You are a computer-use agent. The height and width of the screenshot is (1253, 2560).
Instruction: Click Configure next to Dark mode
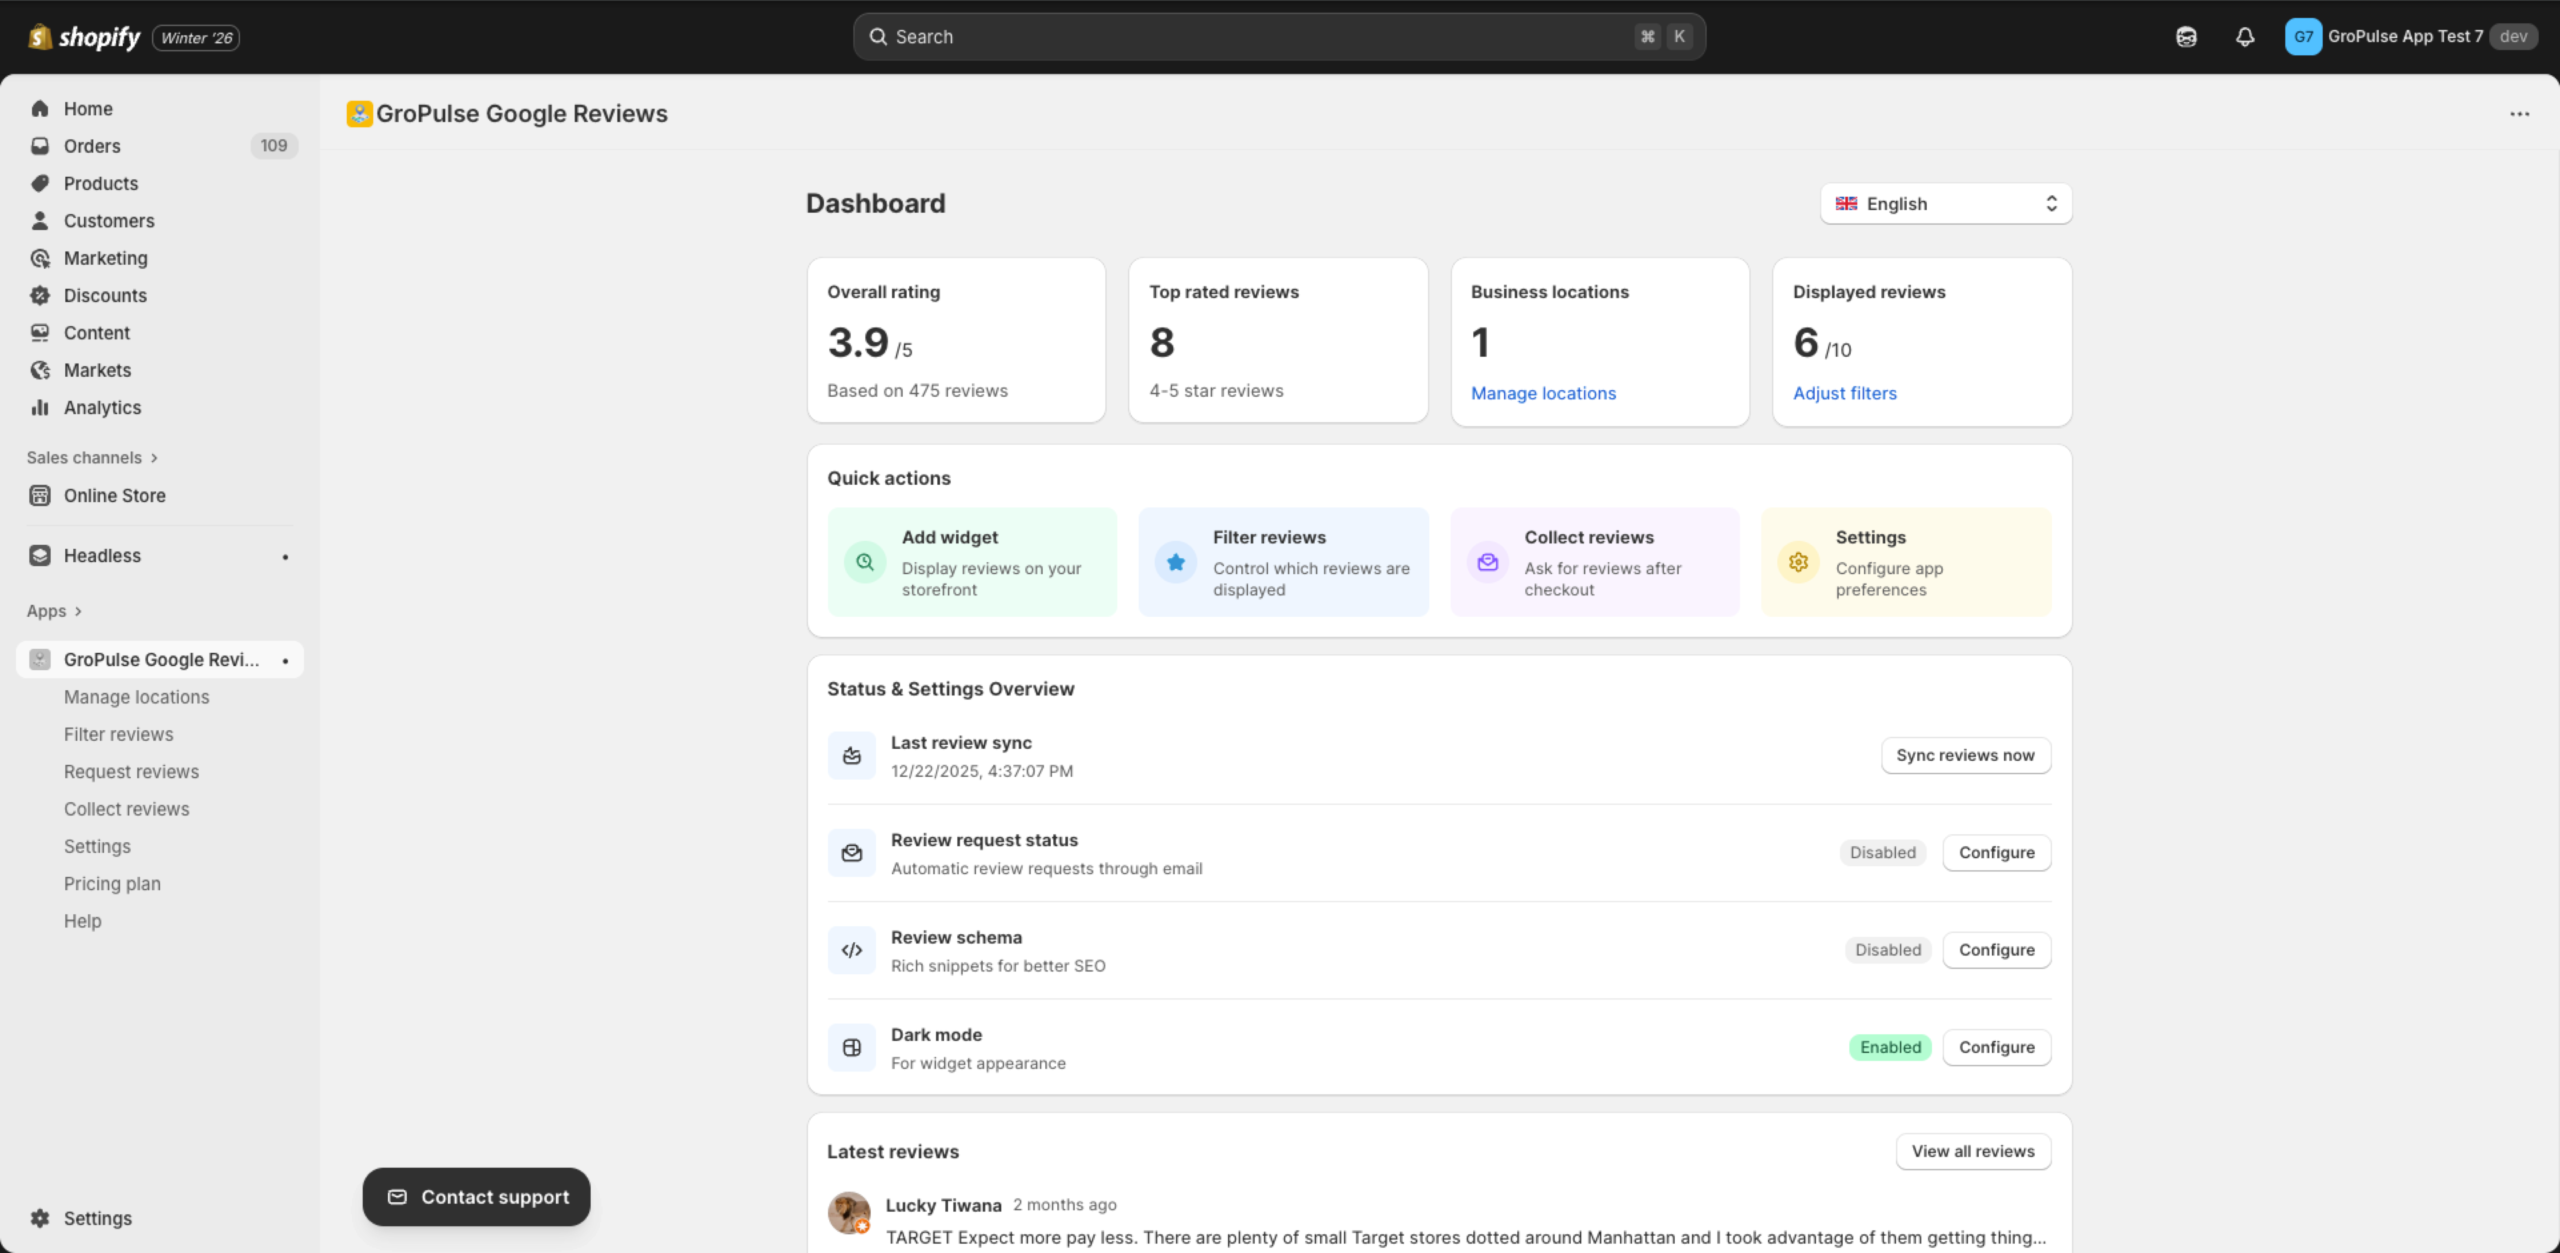pyautogui.click(x=1996, y=1047)
